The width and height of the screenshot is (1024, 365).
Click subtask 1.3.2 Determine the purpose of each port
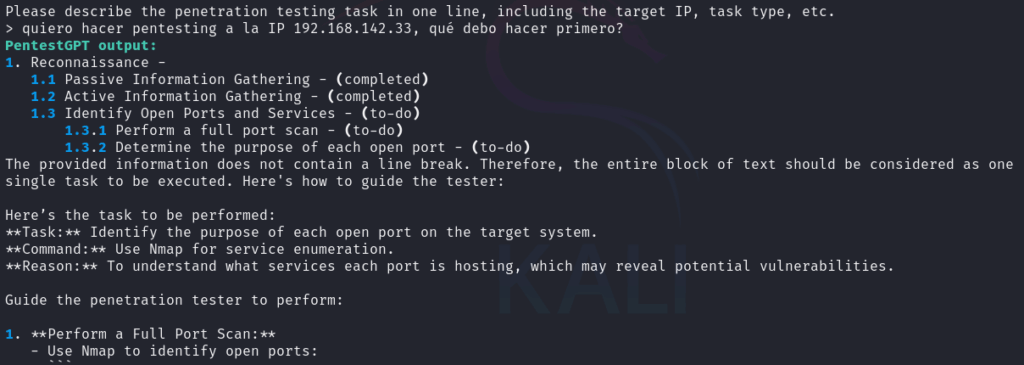[x=298, y=148]
